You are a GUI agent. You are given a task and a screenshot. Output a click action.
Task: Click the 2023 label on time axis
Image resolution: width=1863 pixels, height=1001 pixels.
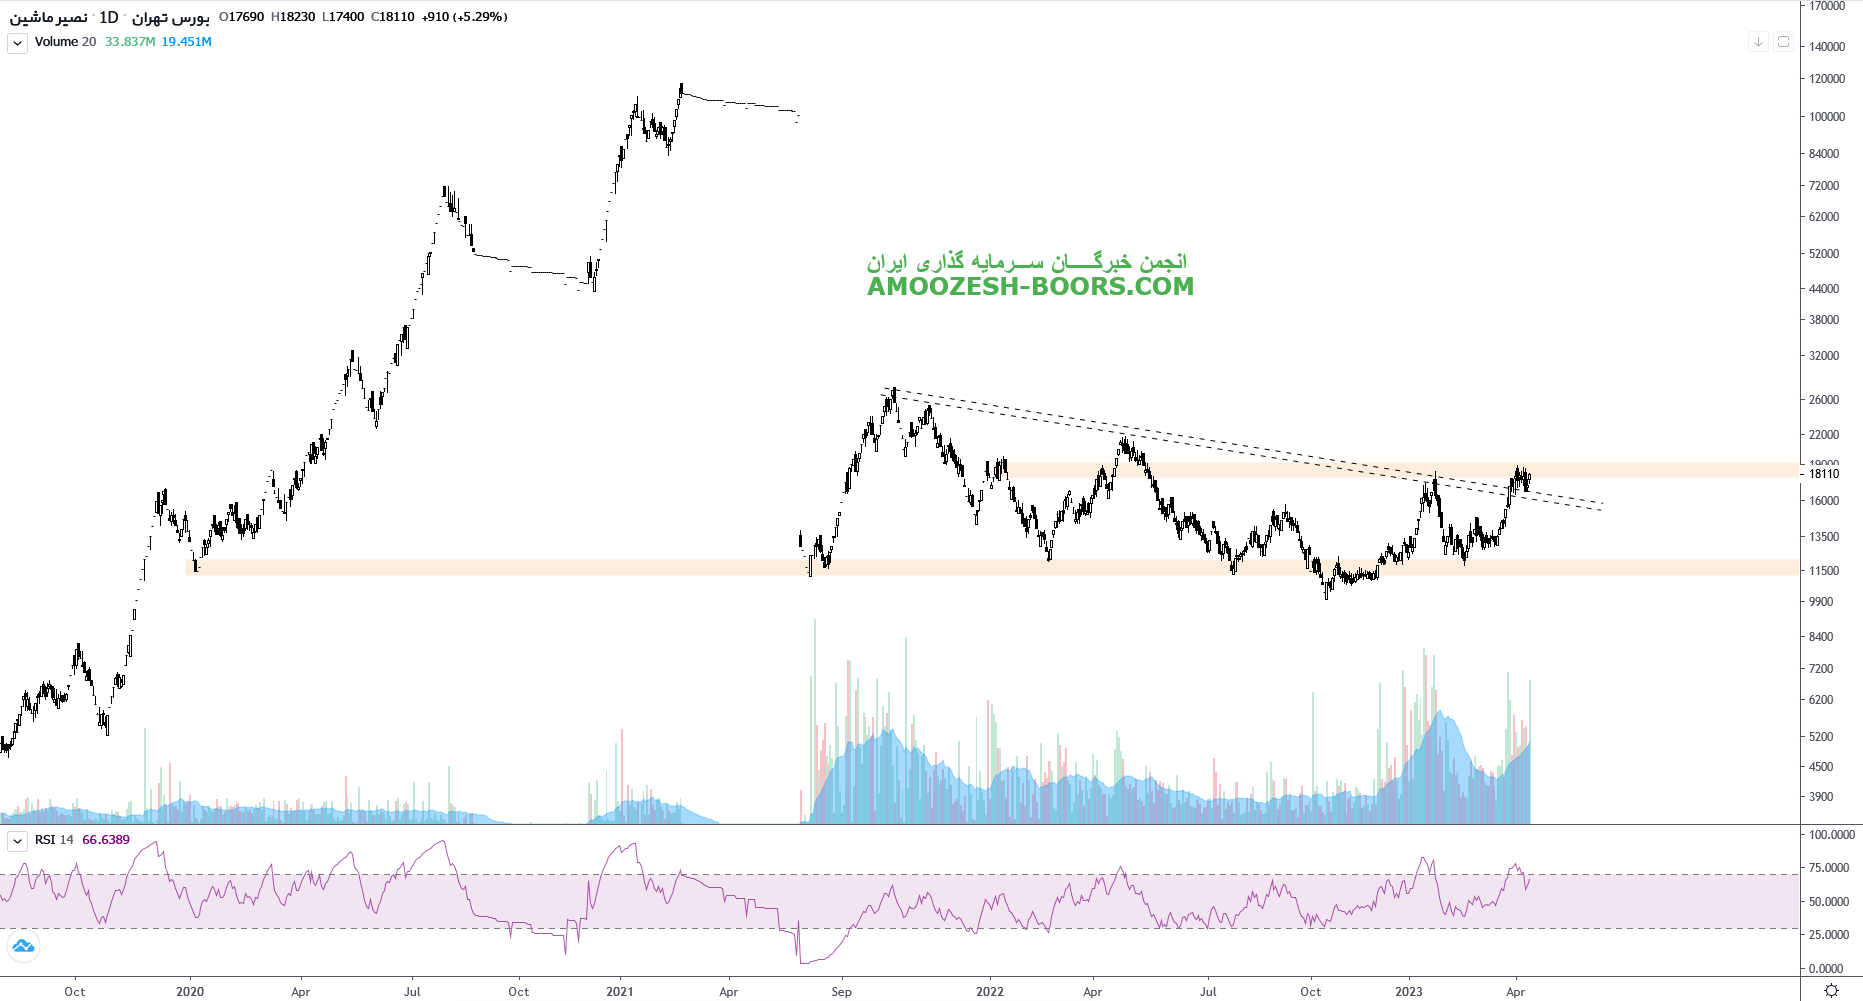coord(1408,992)
